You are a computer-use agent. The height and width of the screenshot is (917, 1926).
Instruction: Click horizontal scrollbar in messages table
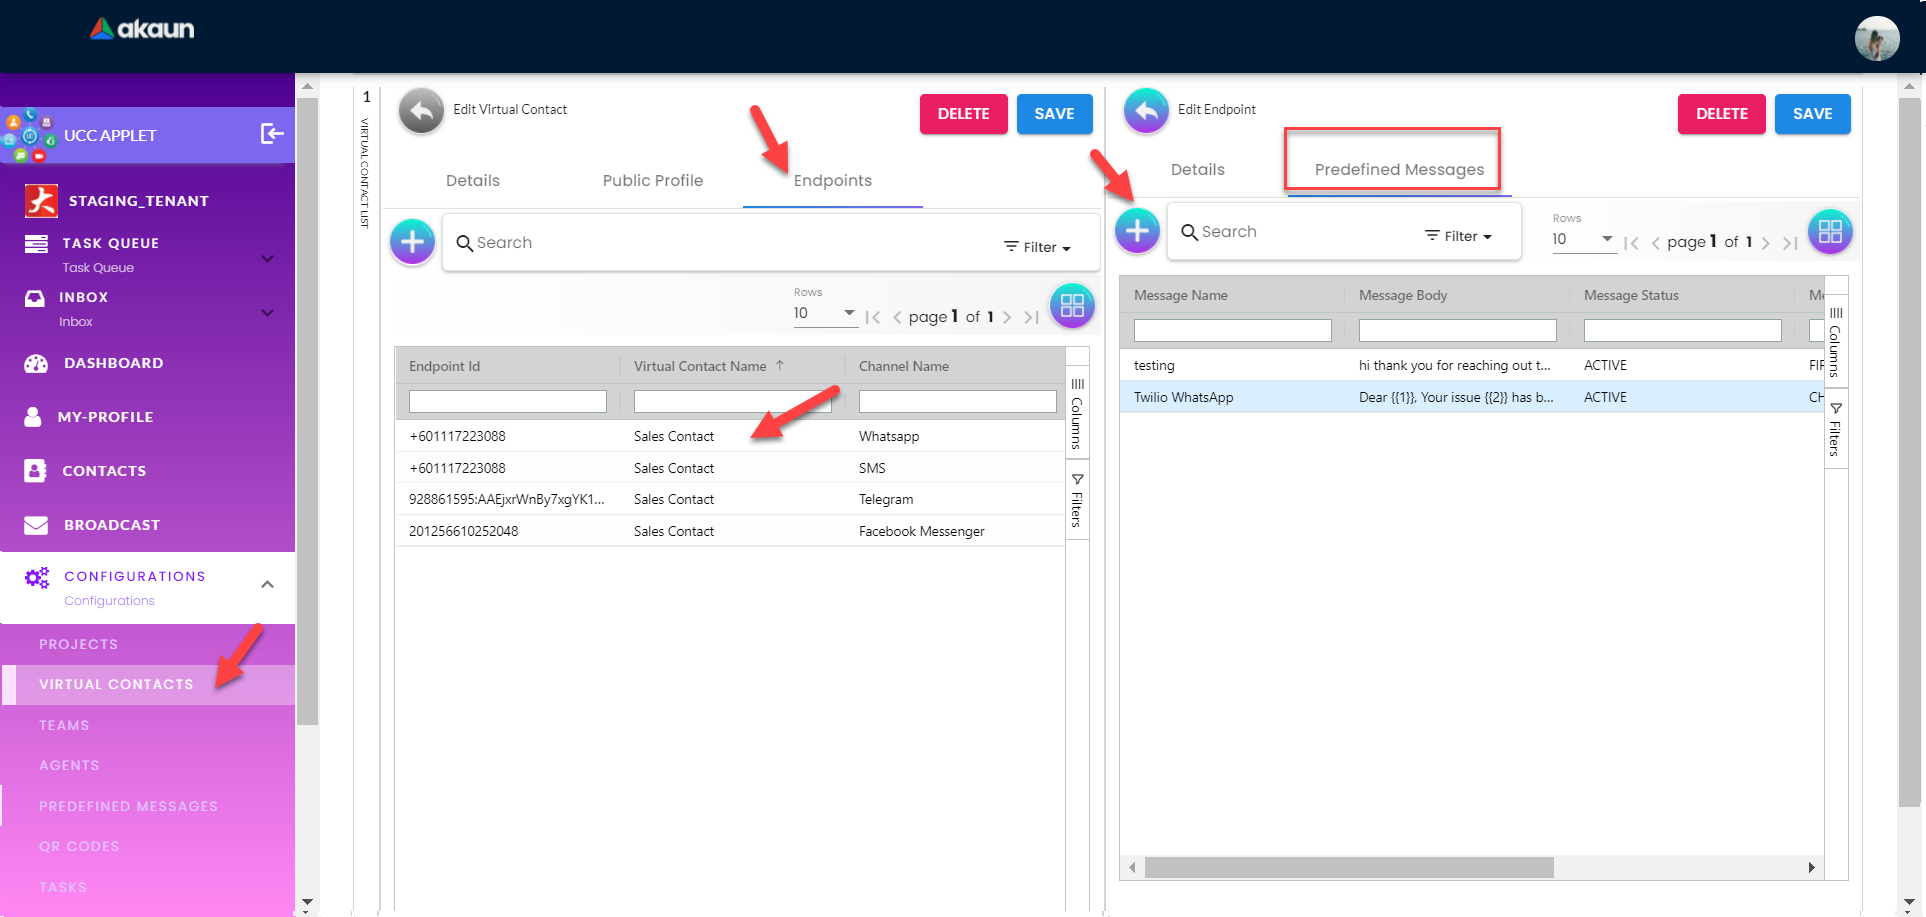pyautogui.click(x=1348, y=867)
